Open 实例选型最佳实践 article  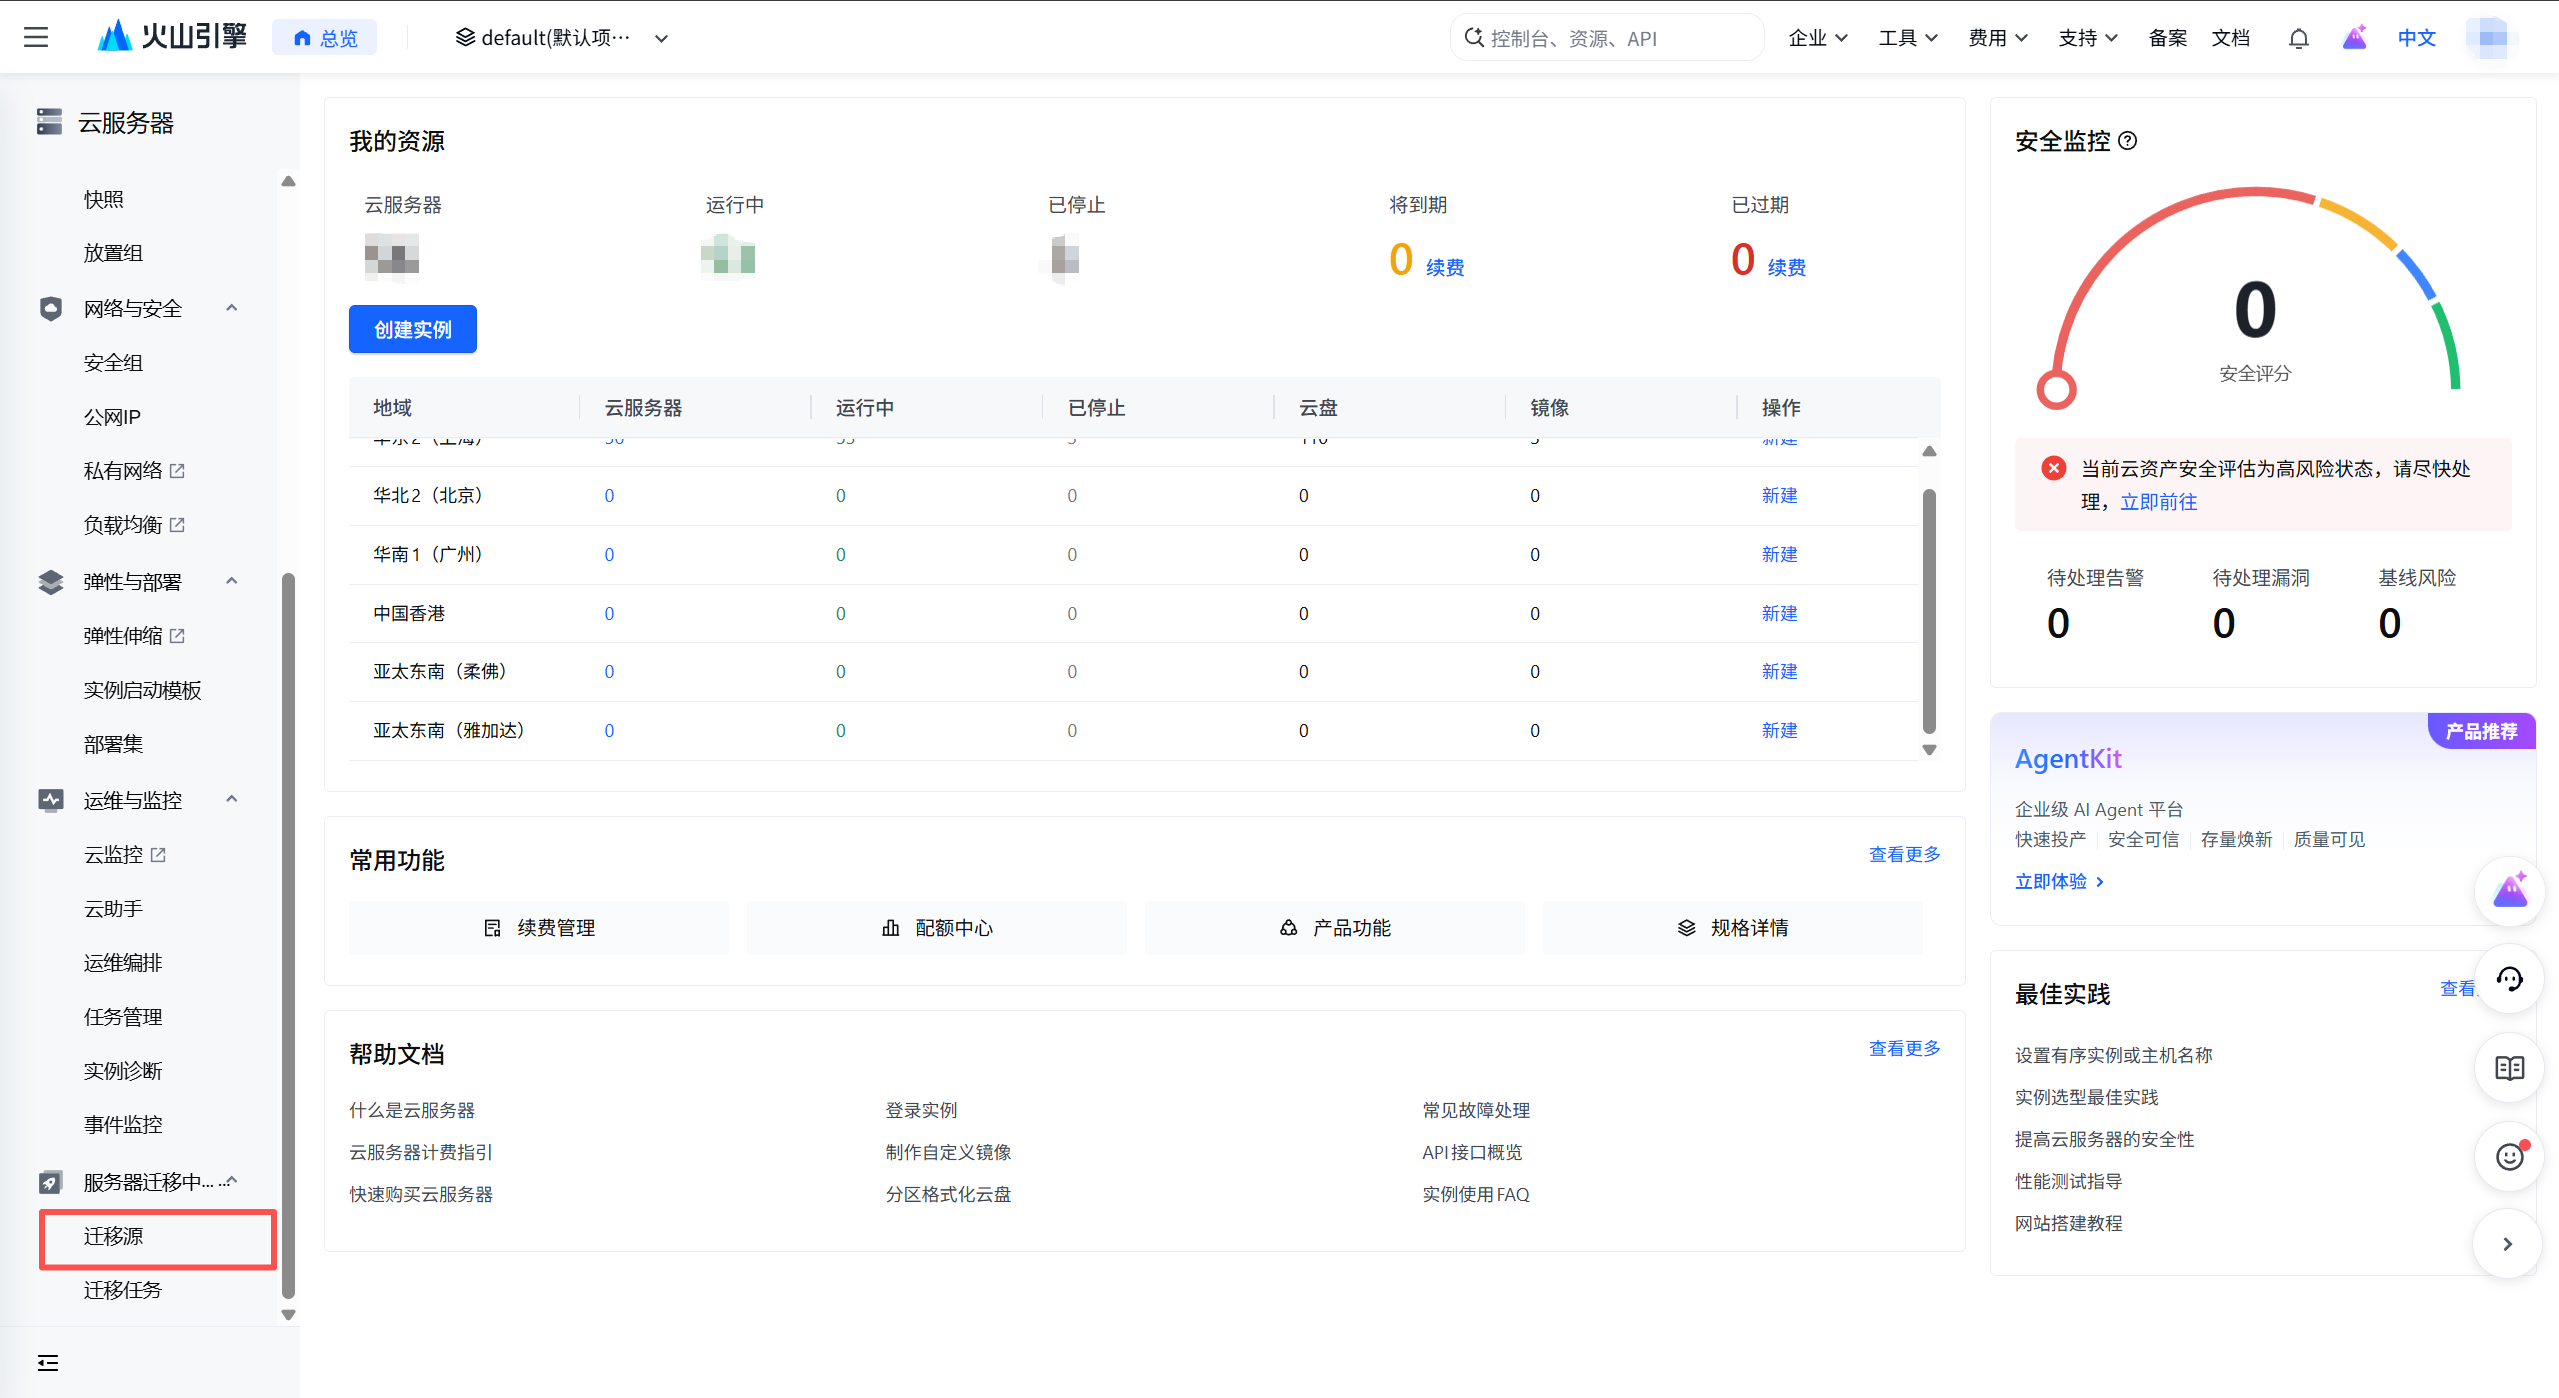[x=2087, y=1097]
